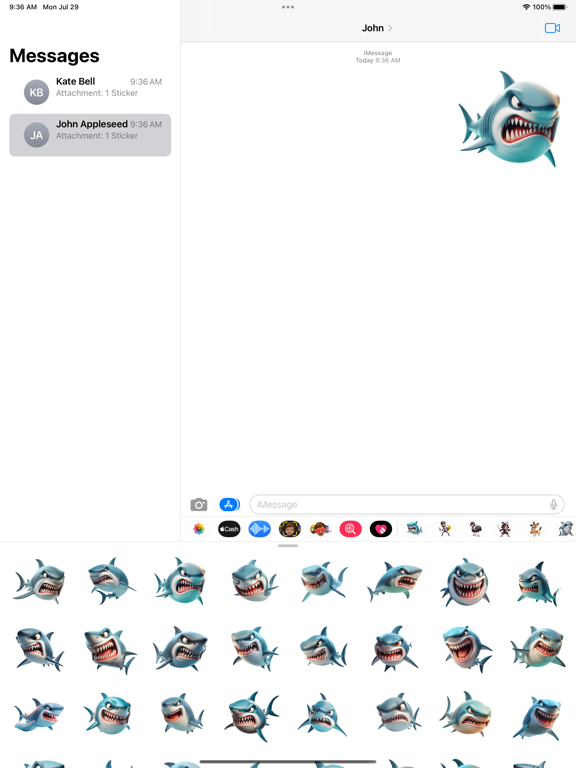Pick the last shark sticker in the top row

[x=538, y=583]
